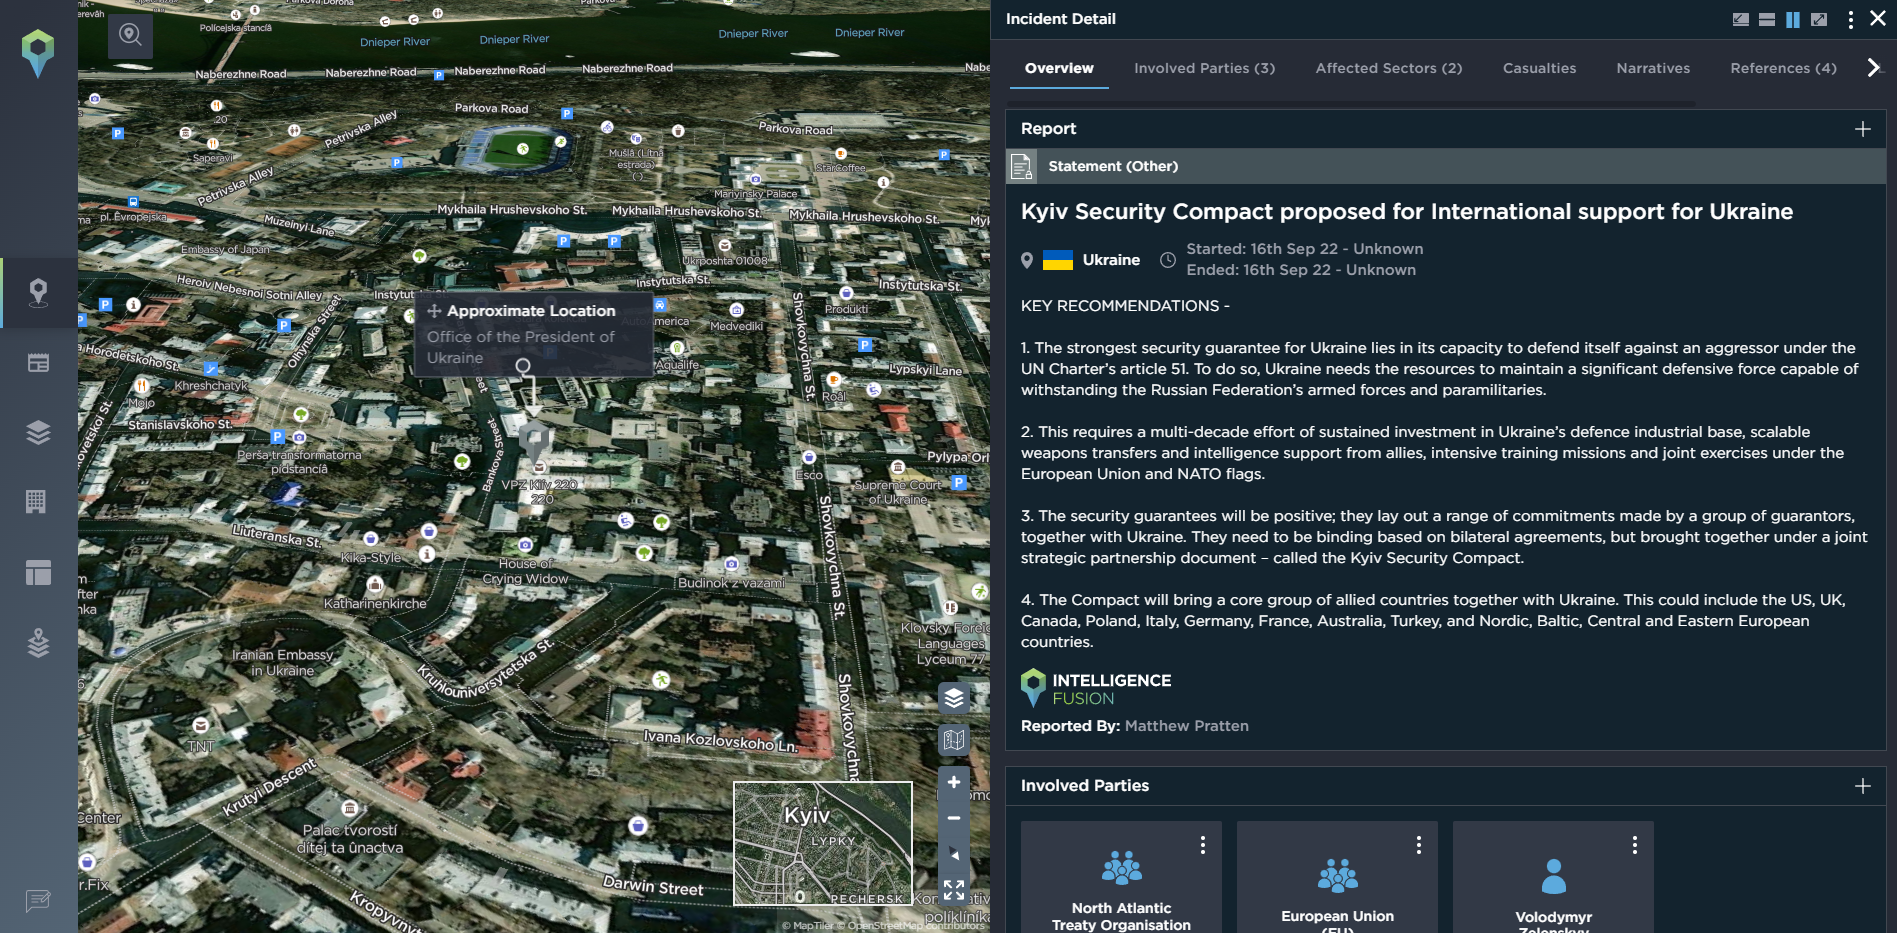This screenshot has width=1897, height=933.
Task: Open the grid calendar sidebar icon
Action: [36, 502]
